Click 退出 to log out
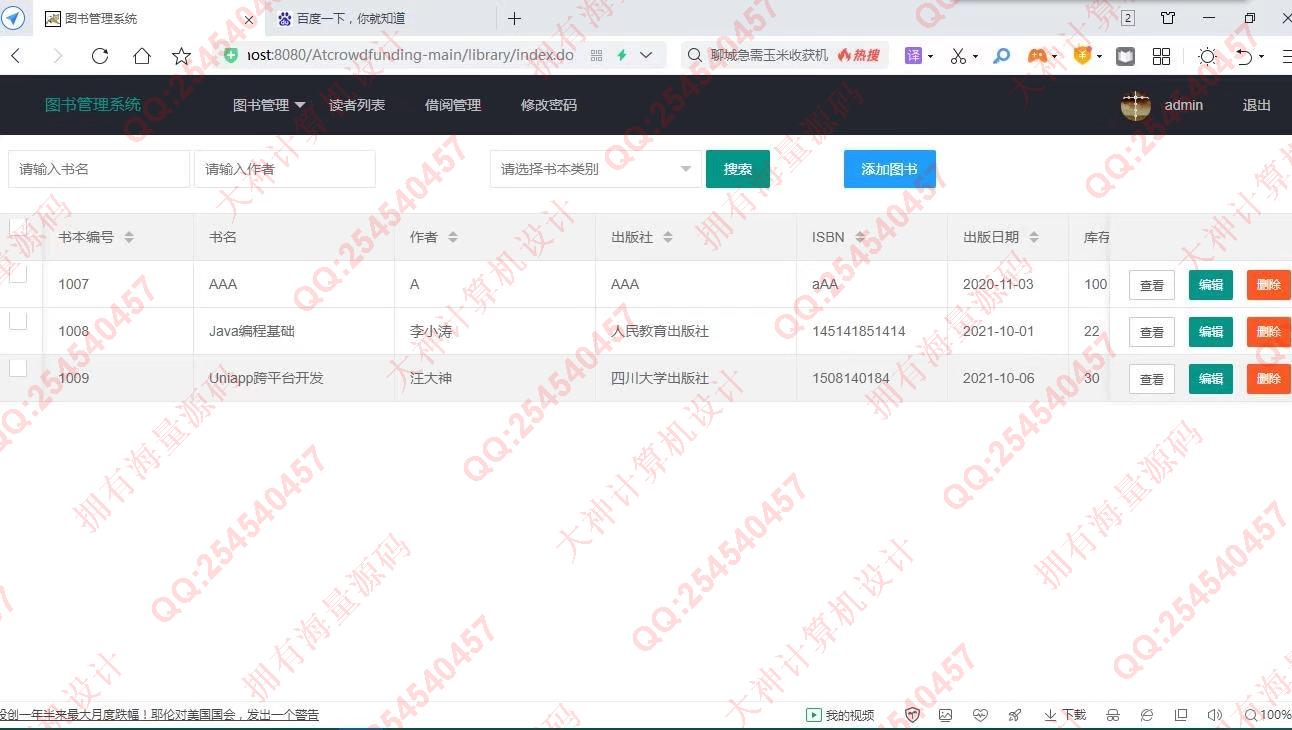Image resolution: width=1292 pixels, height=730 pixels. [1257, 105]
